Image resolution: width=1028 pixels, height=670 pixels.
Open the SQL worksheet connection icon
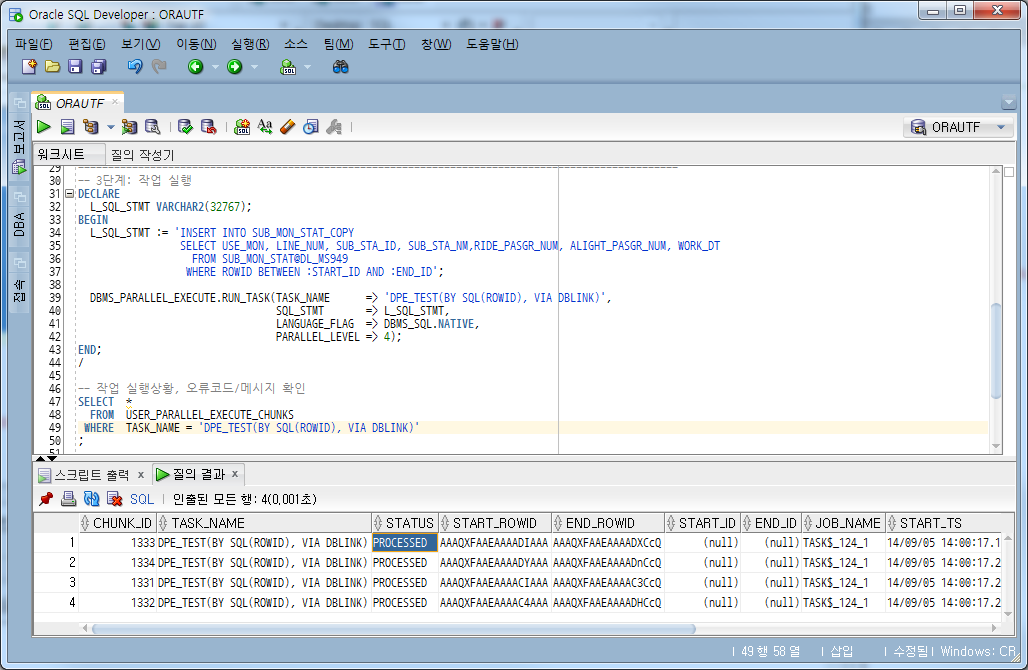click(288, 67)
